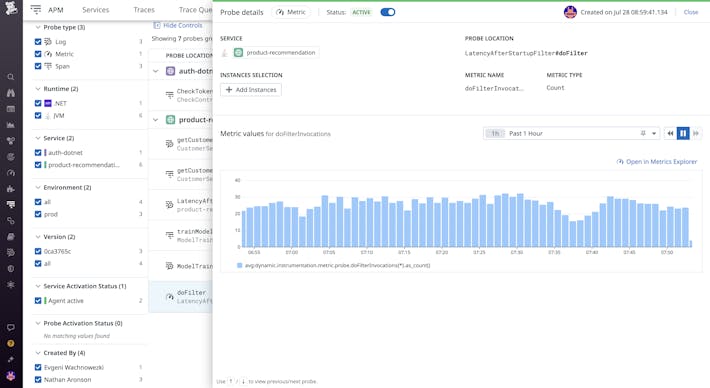Click the trainModel span probe icon
This screenshot has height=388, width=710.
pos(169,235)
